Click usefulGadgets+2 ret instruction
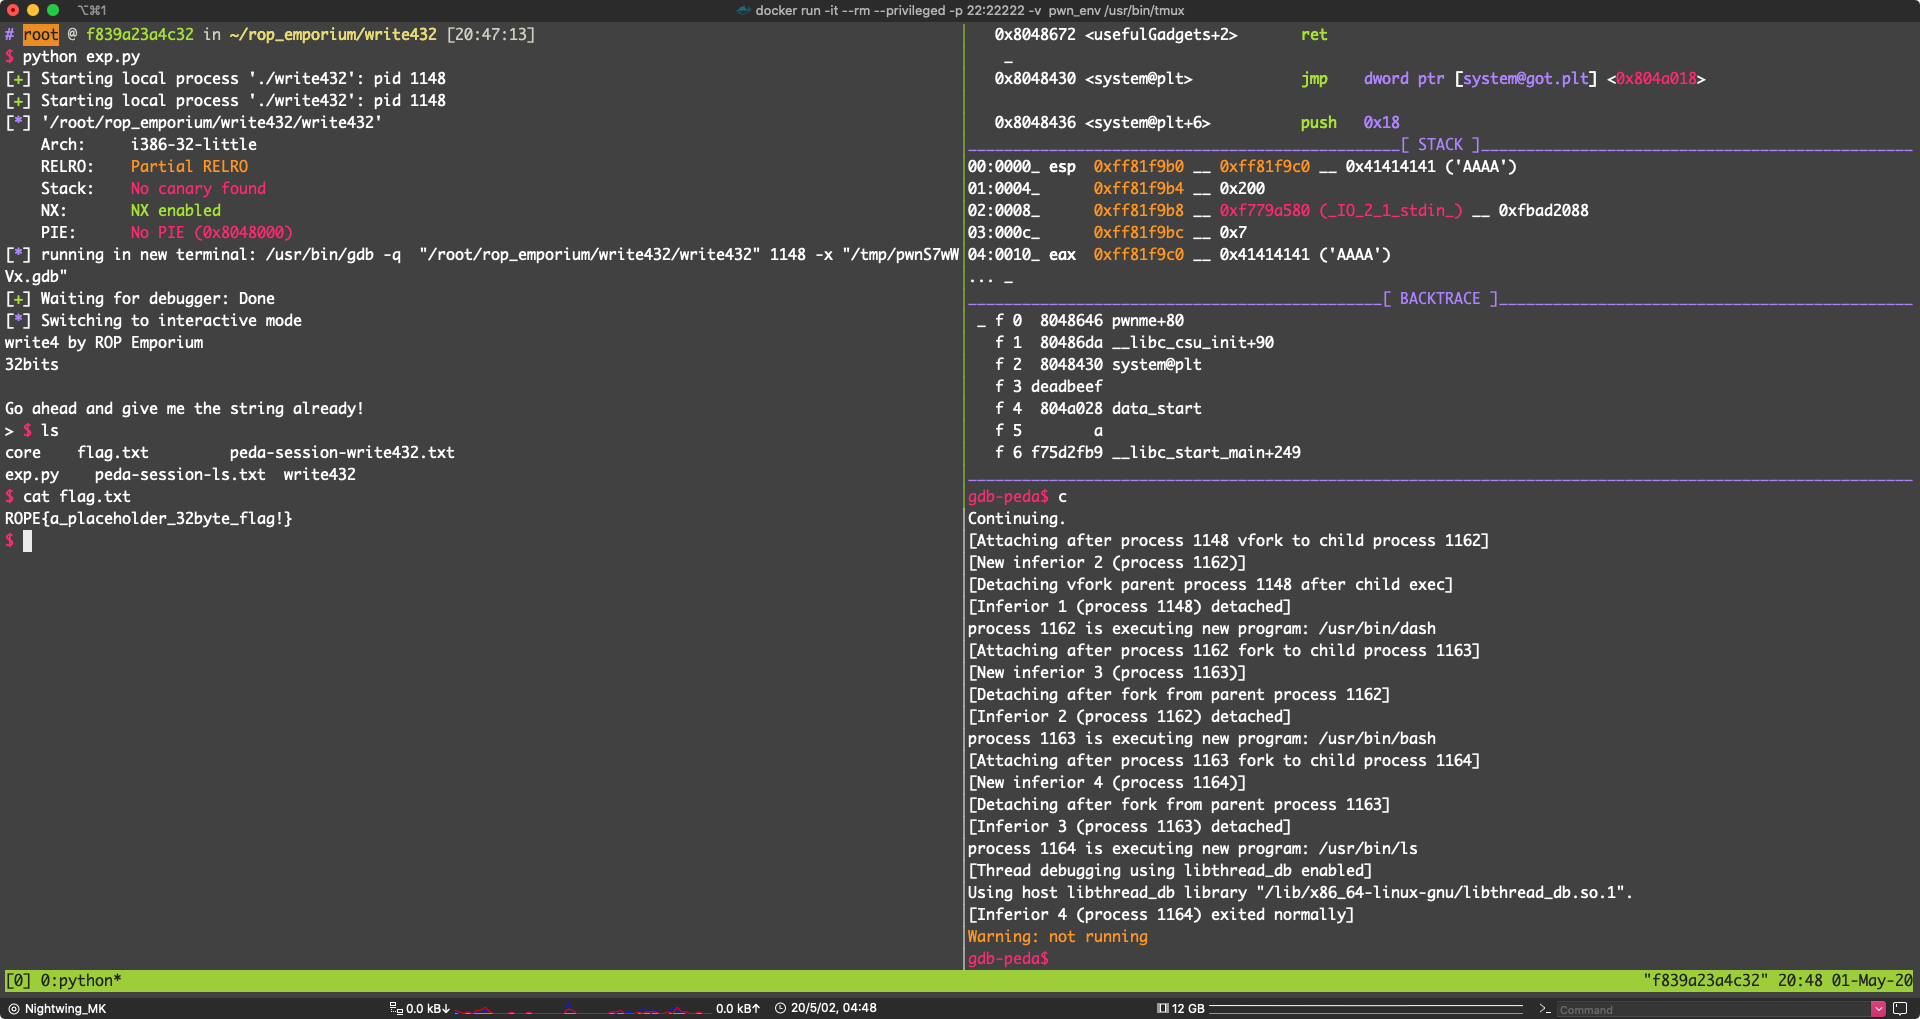 (x=1161, y=35)
